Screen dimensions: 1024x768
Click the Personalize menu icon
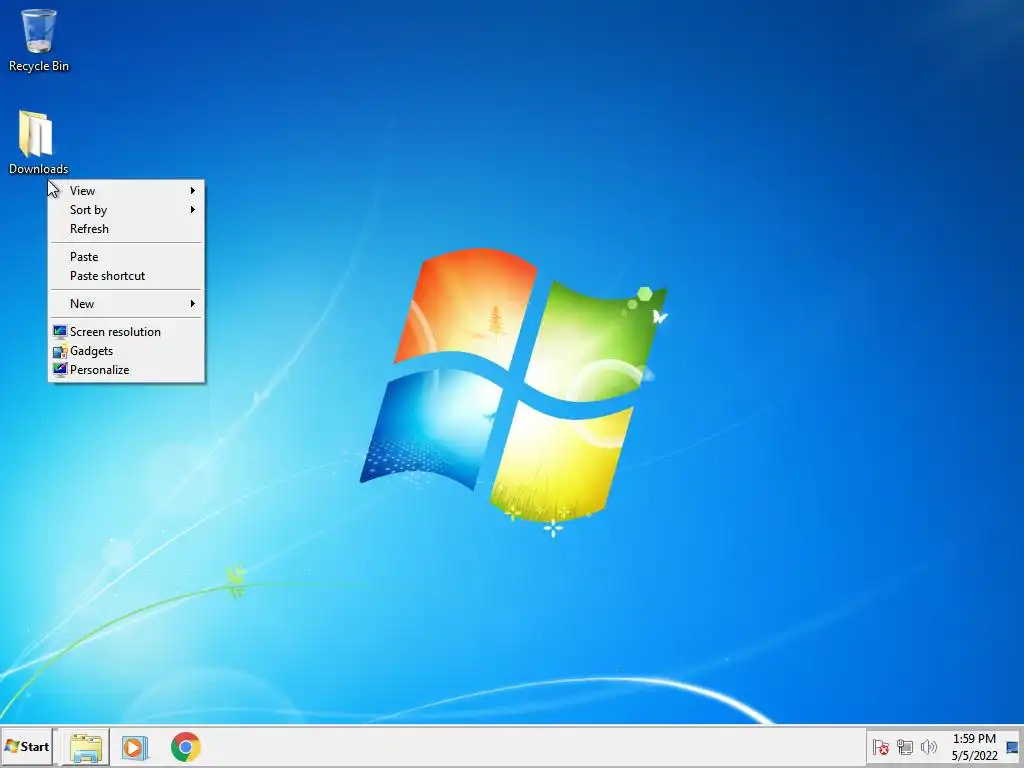tap(59, 370)
